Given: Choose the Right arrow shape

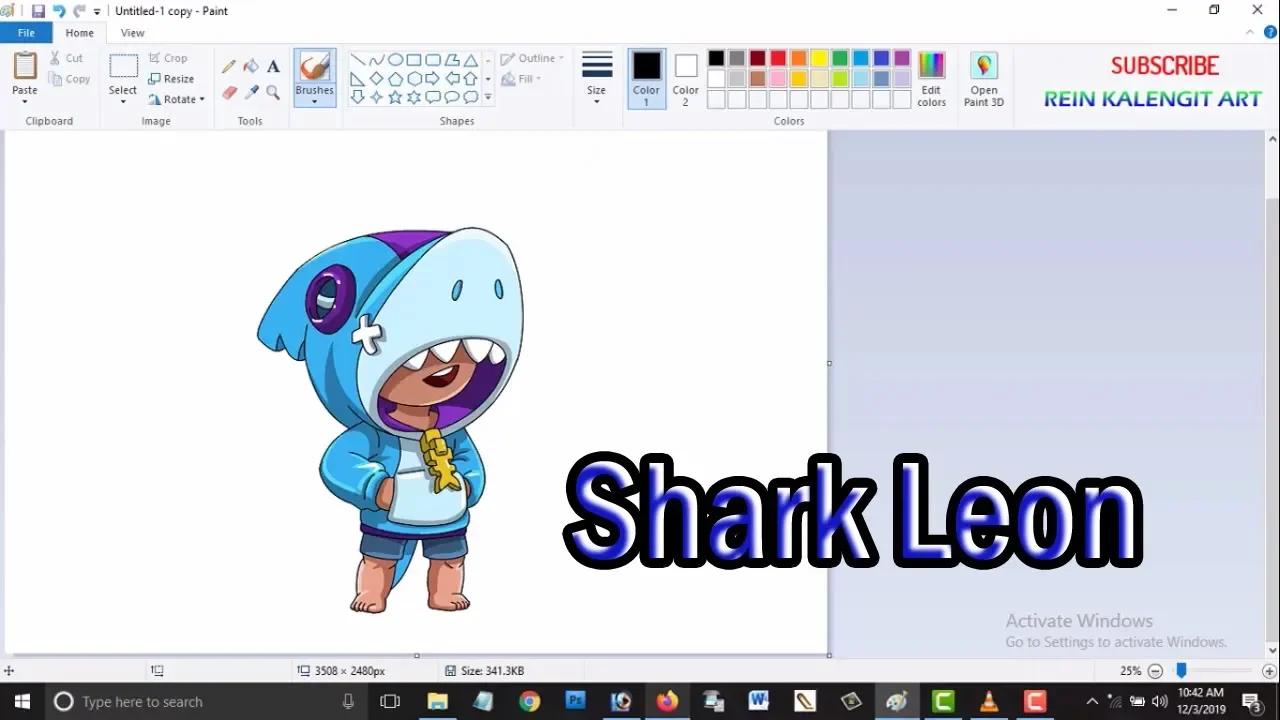Looking at the screenshot, I should pyautogui.click(x=433, y=79).
